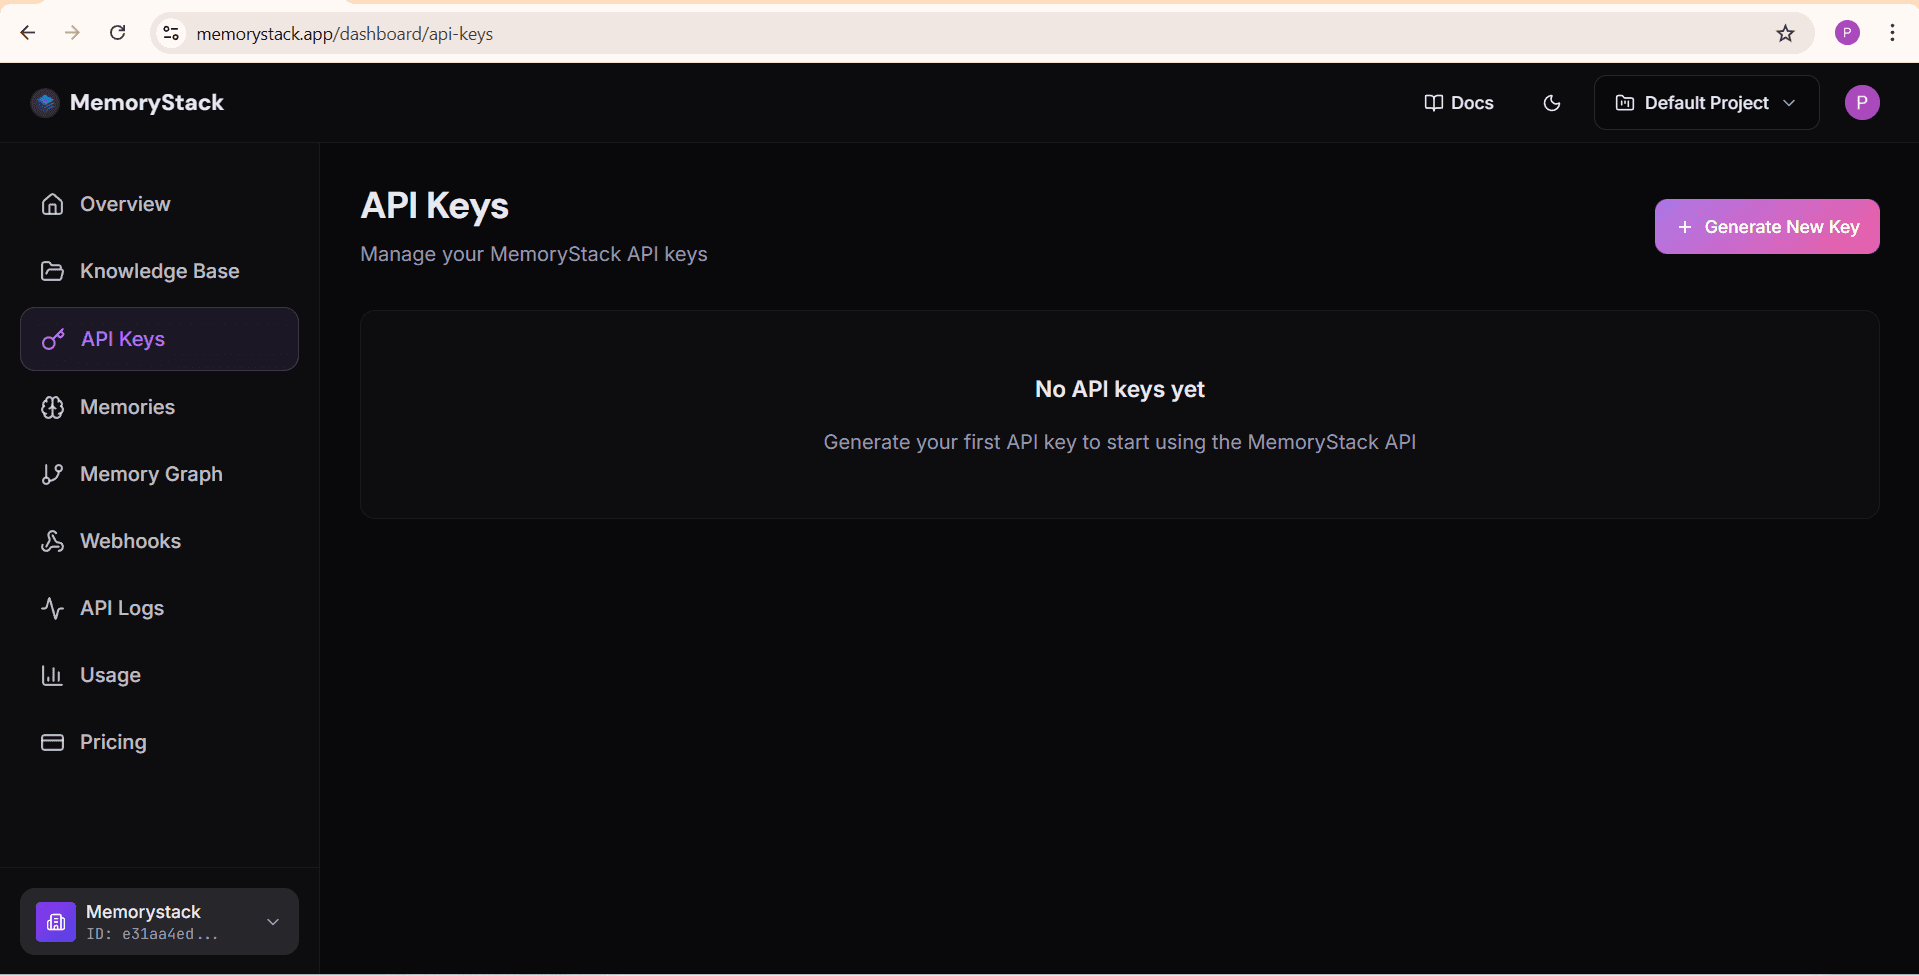Click the Pricing credit card icon
Image resolution: width=1919 pixels, height=976 pixels.
click(x=52, y=742)
